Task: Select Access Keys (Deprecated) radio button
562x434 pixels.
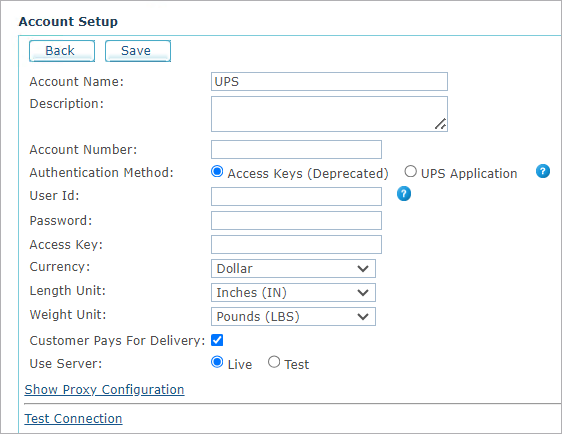Action: coord(217,172)
